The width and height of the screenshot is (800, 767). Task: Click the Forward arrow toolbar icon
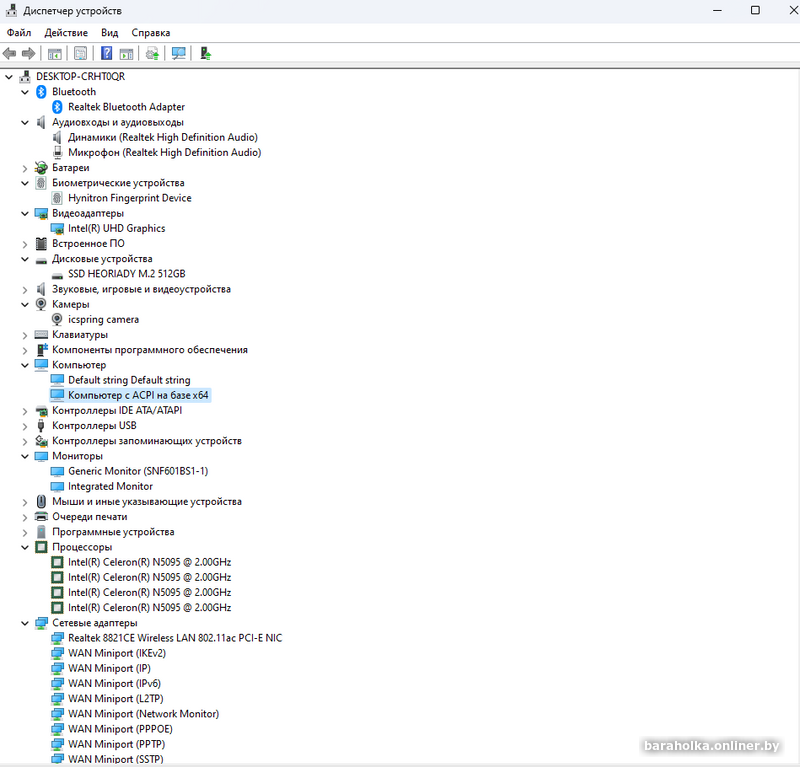(x=29, y=53)
